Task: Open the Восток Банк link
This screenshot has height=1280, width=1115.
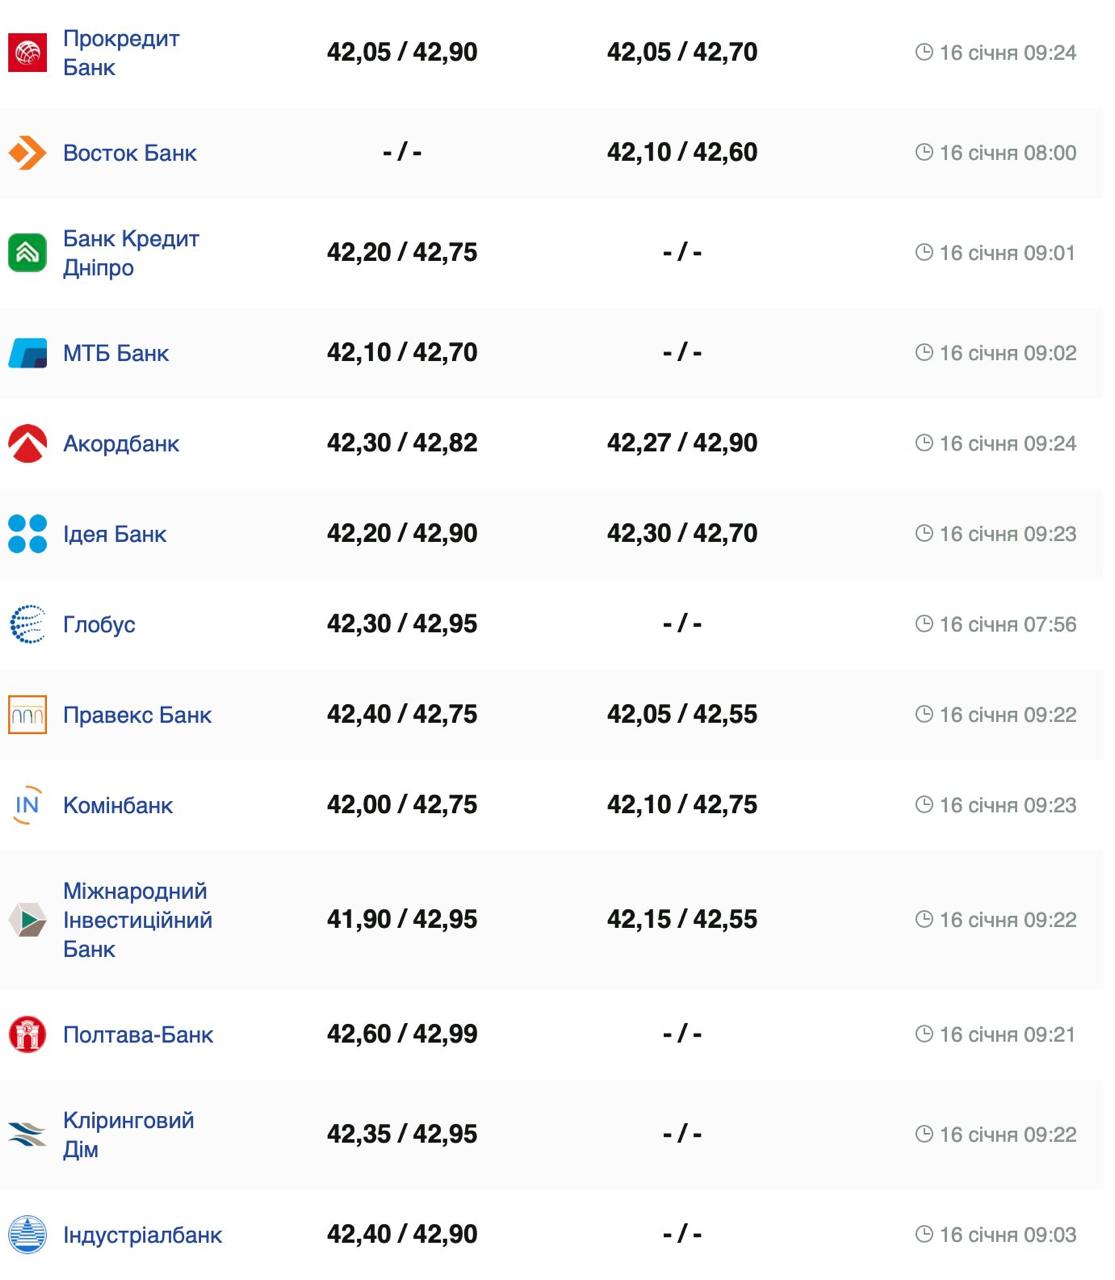Action: coord(129,153)
